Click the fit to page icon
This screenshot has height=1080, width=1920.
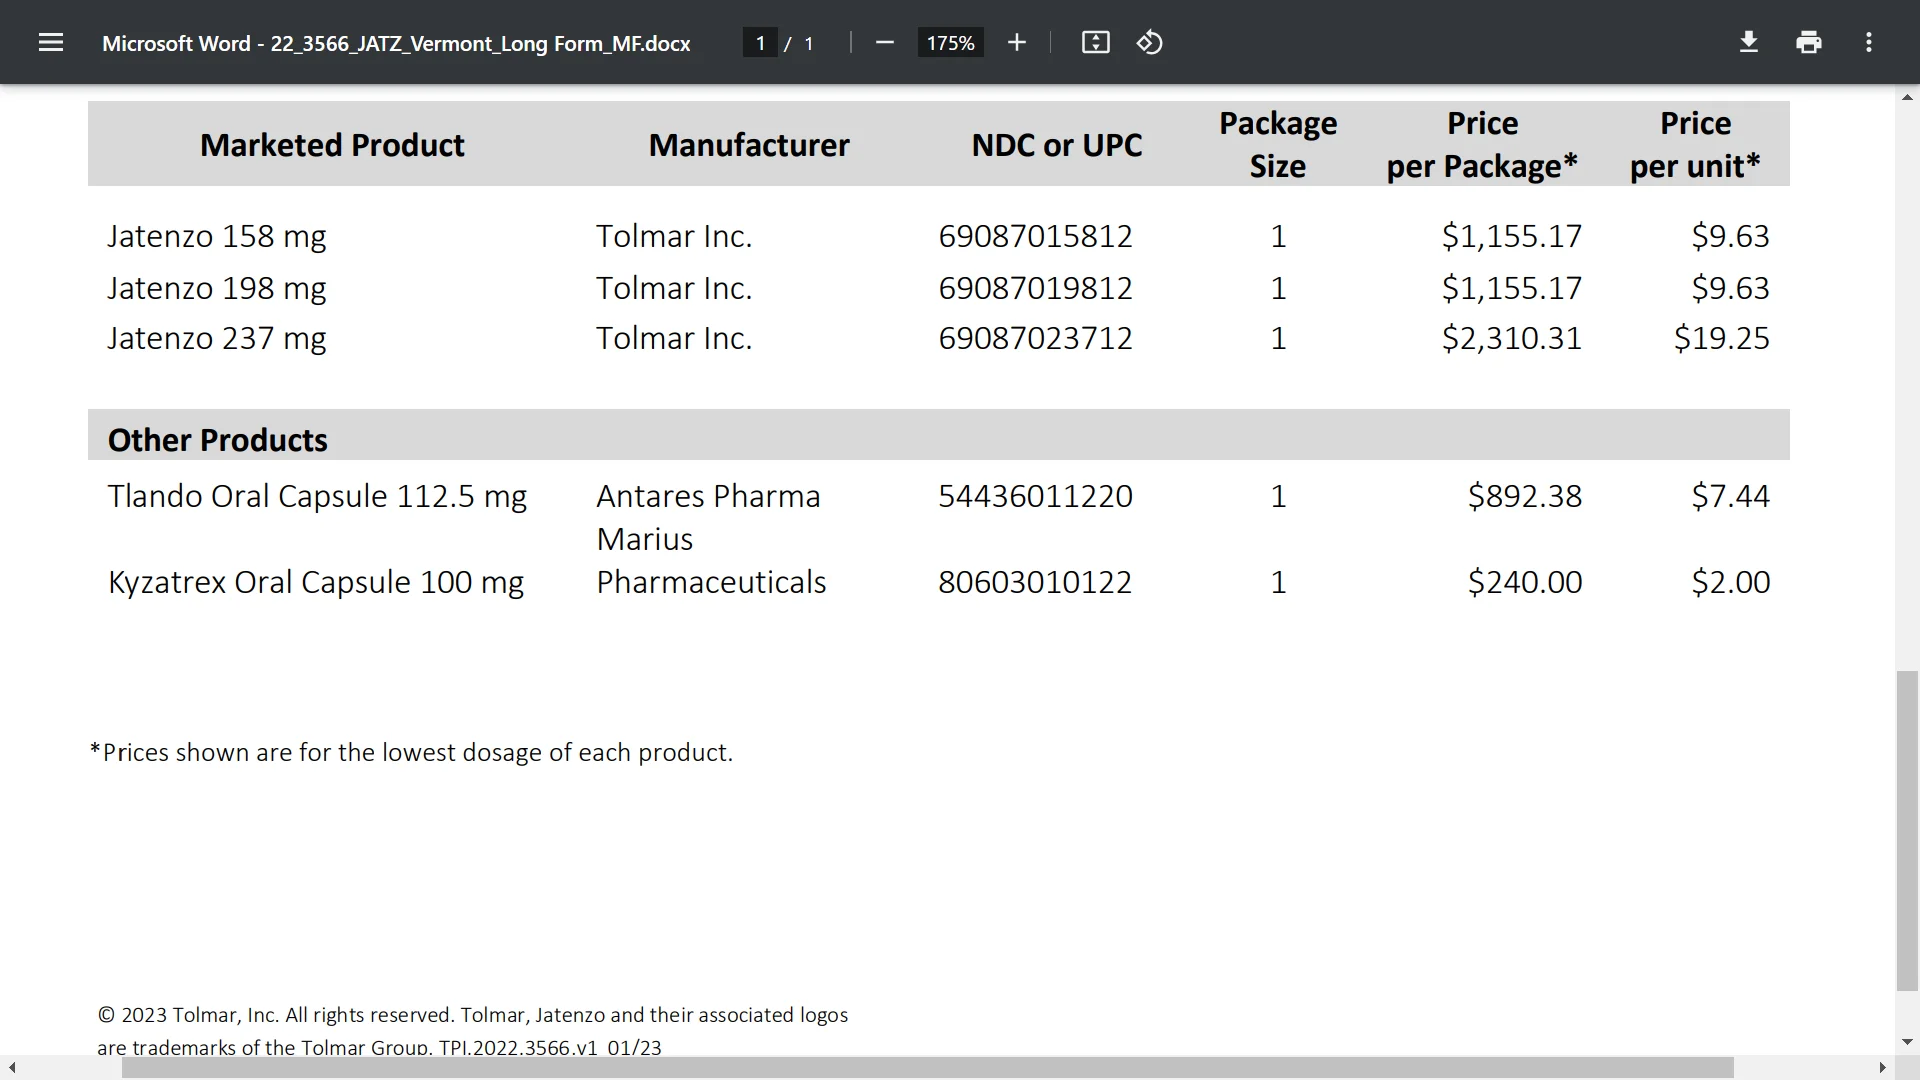point(1096,42)
